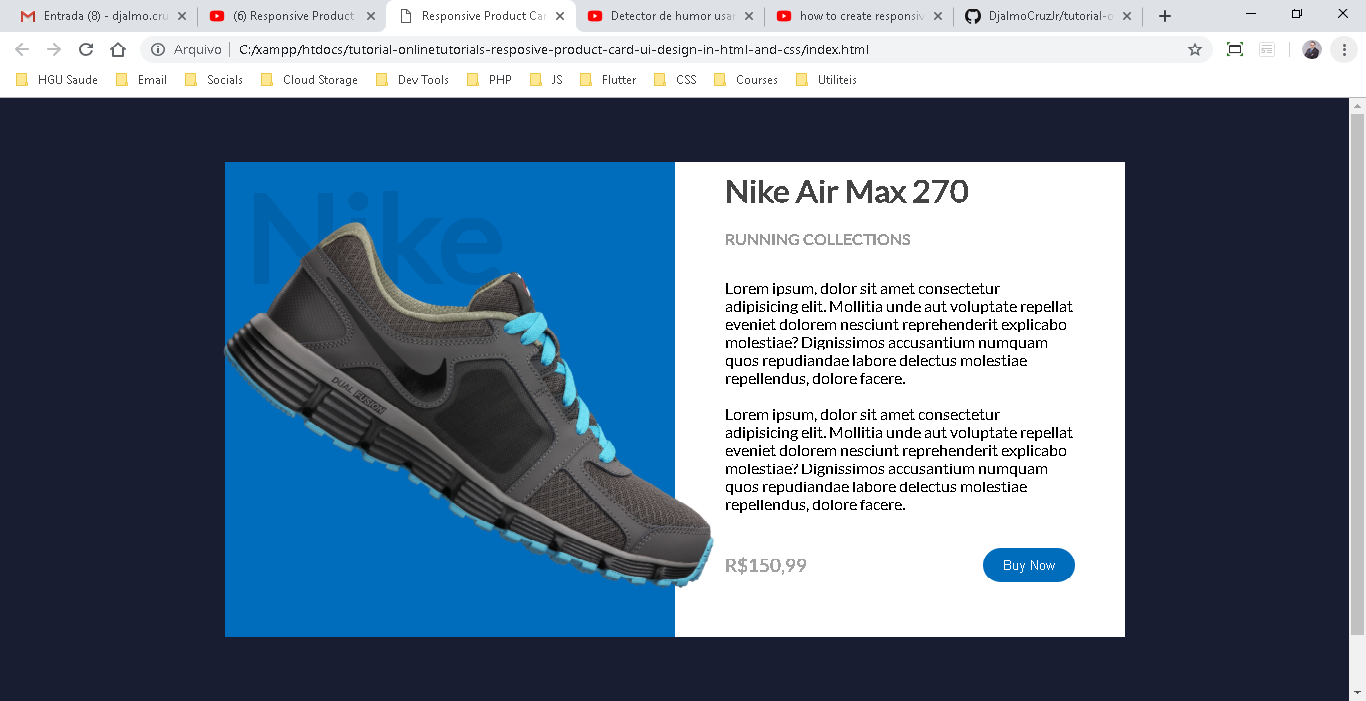Click the screen capture extension icon
This screenshot has width=1366, height=701.
click(1235, 49)
